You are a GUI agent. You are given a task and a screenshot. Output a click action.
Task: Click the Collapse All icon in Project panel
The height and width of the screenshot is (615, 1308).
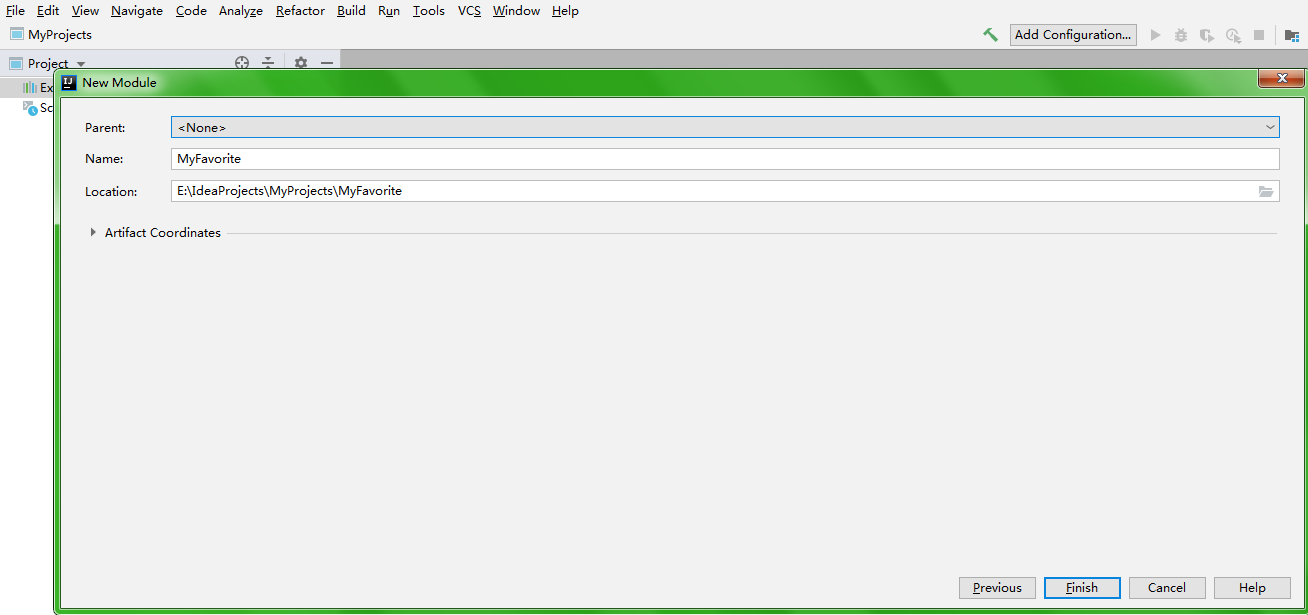tap(268, 63)
